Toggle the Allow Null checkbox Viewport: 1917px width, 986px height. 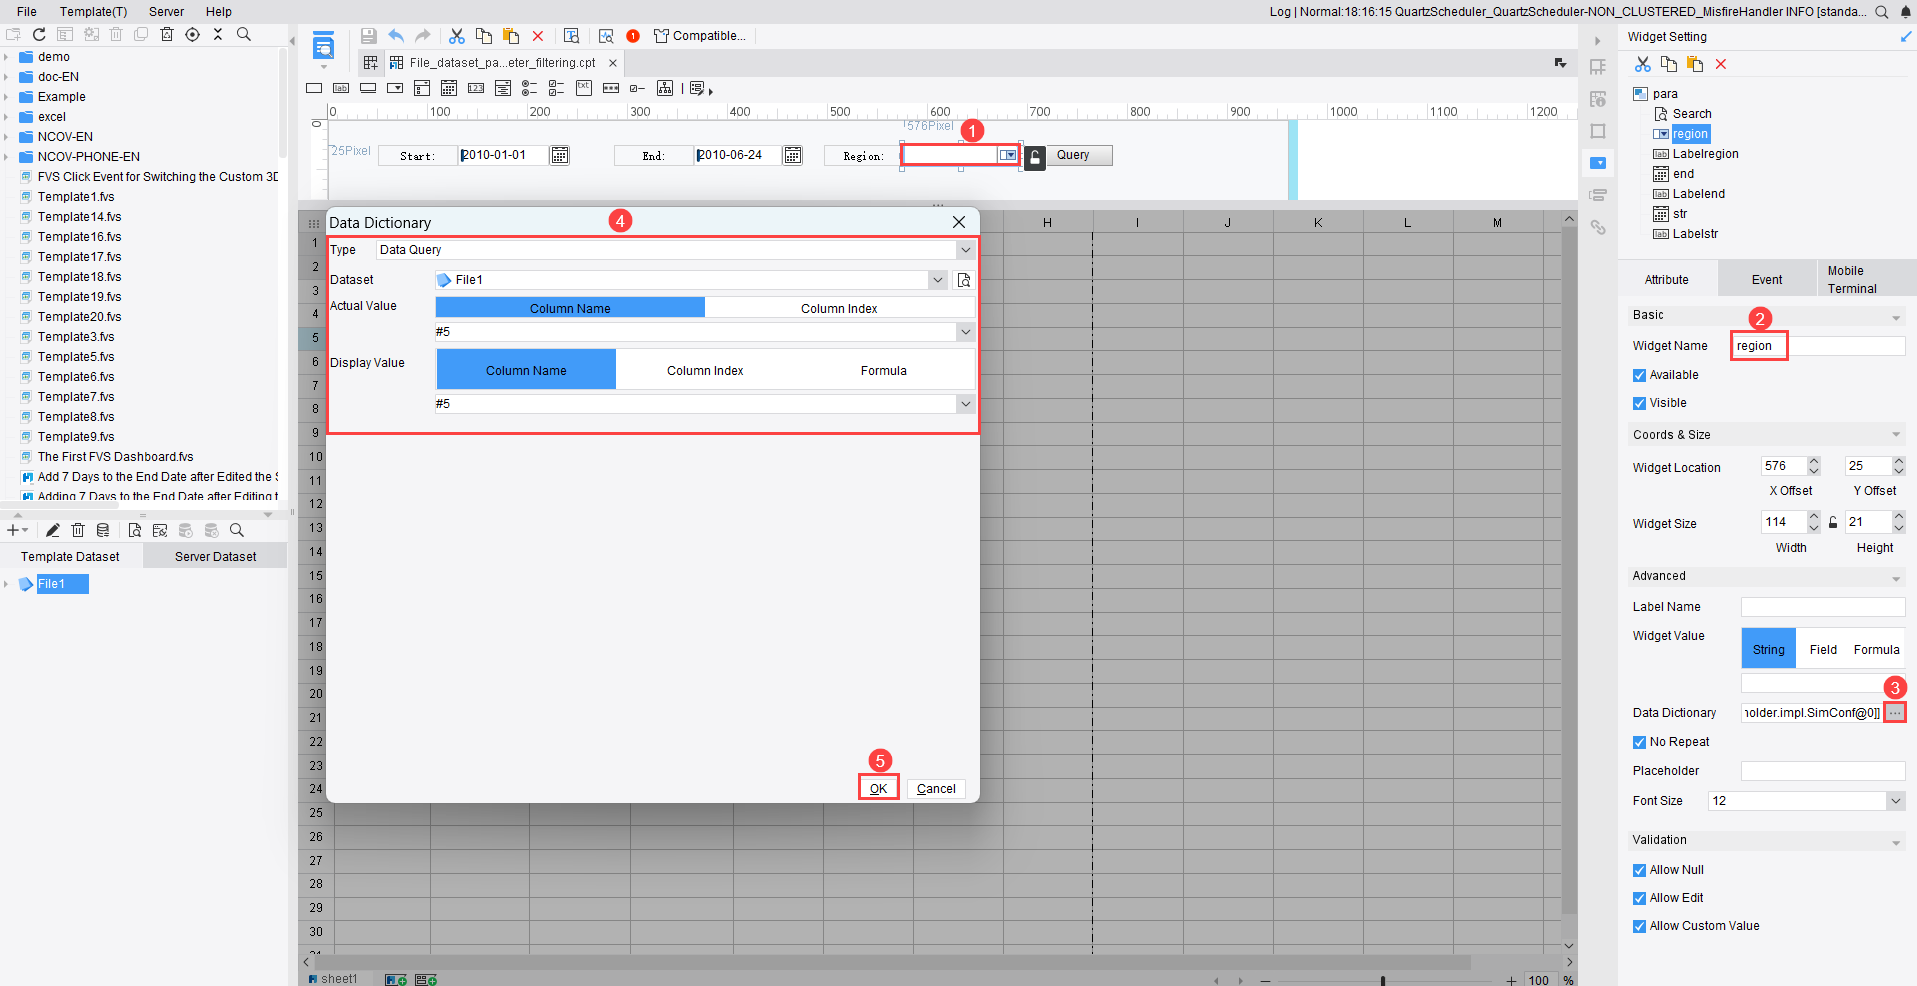coord(1639,870)
